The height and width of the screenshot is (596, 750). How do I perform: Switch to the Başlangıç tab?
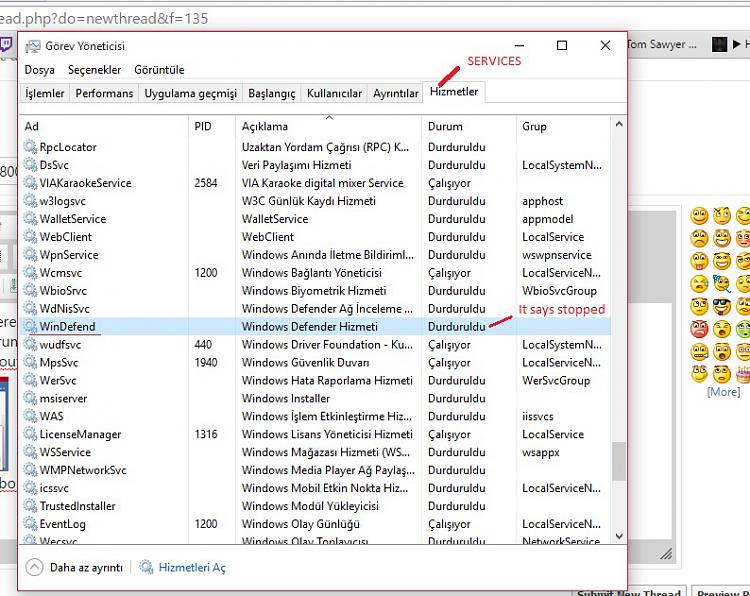click(272, 93)
